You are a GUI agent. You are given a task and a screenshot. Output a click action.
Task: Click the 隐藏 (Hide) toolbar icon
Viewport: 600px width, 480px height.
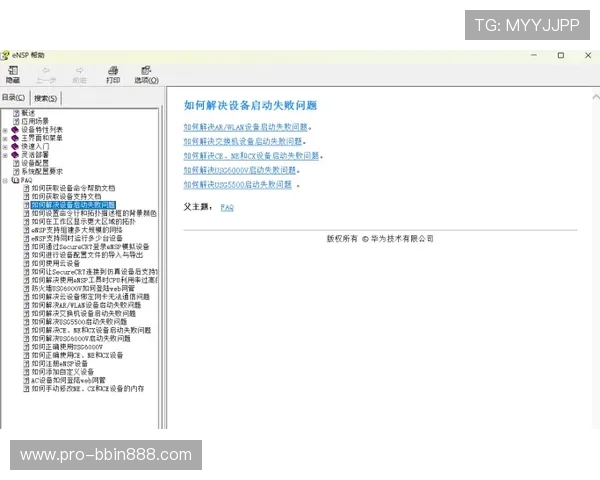pos(13,71)
